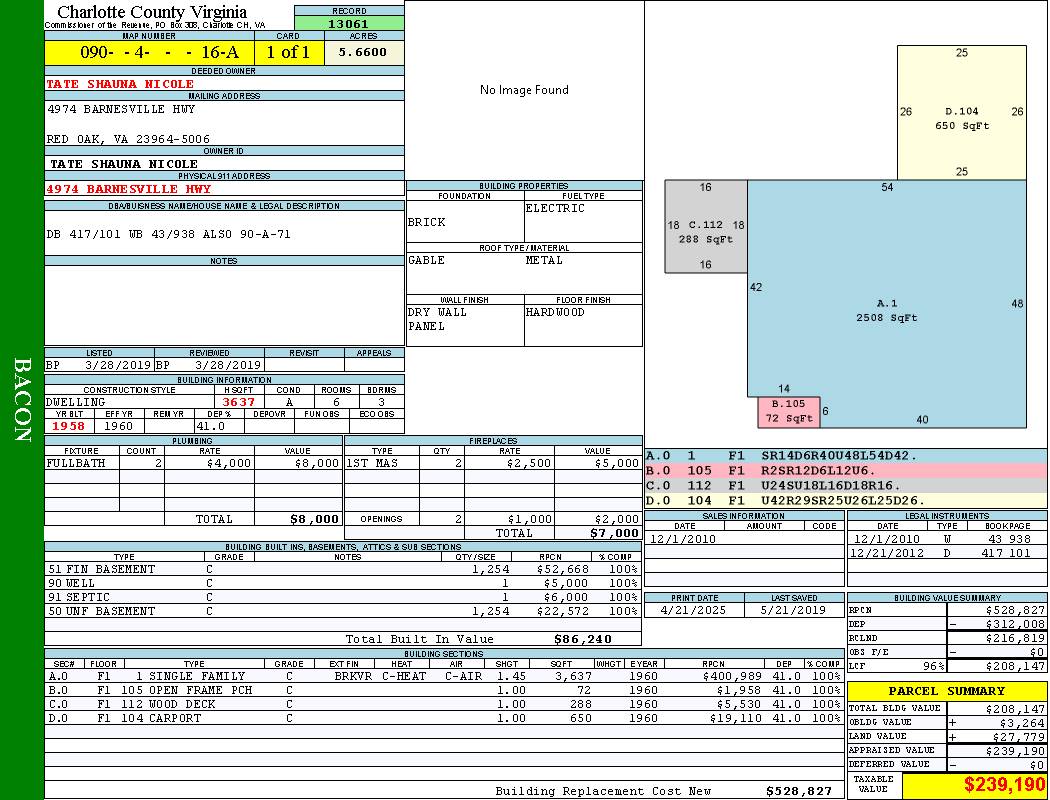The height and width of the screenshot is (800, 1050).
Task: Click the print date 4/21/2025
Action: click(693, 610)
